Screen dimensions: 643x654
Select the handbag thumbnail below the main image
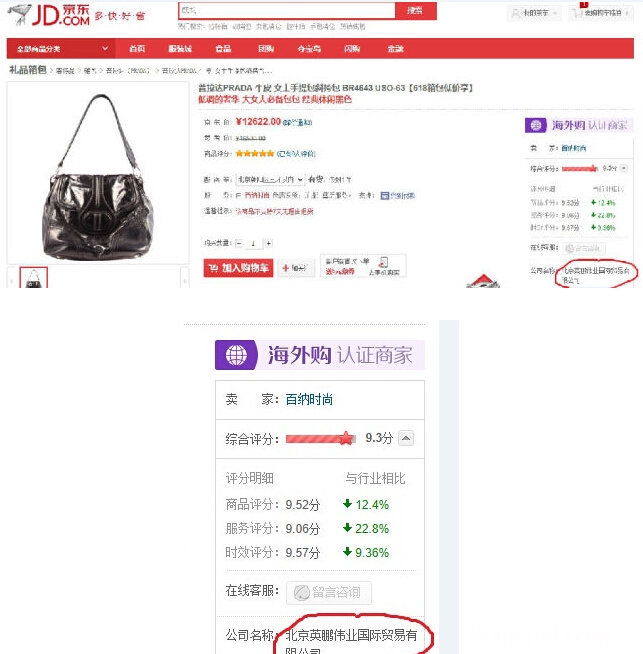pos(34,278)
